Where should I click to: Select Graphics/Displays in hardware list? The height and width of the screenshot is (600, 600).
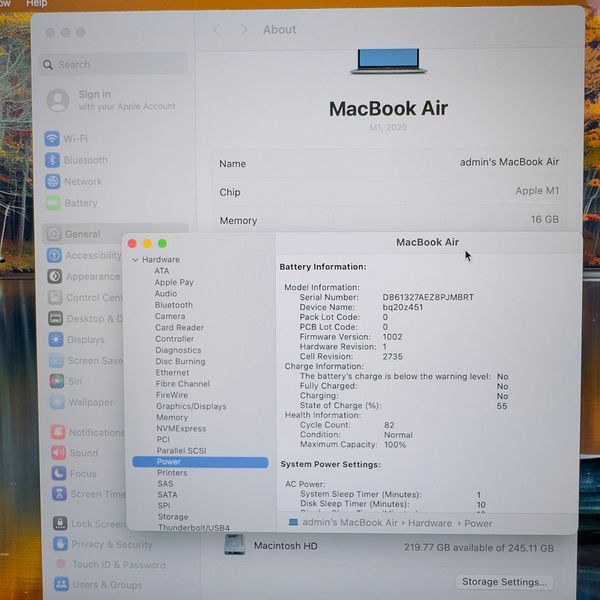click(191, 406)
